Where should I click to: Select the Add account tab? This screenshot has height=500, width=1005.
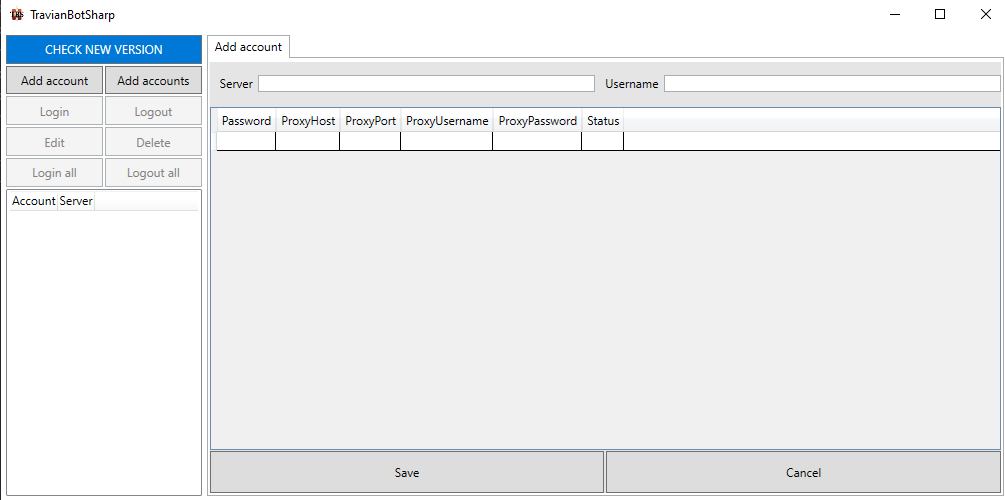(249, 47)
